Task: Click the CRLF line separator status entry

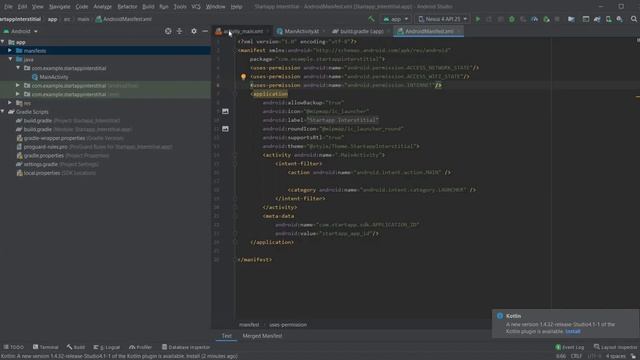Action: tap(576, 356)
